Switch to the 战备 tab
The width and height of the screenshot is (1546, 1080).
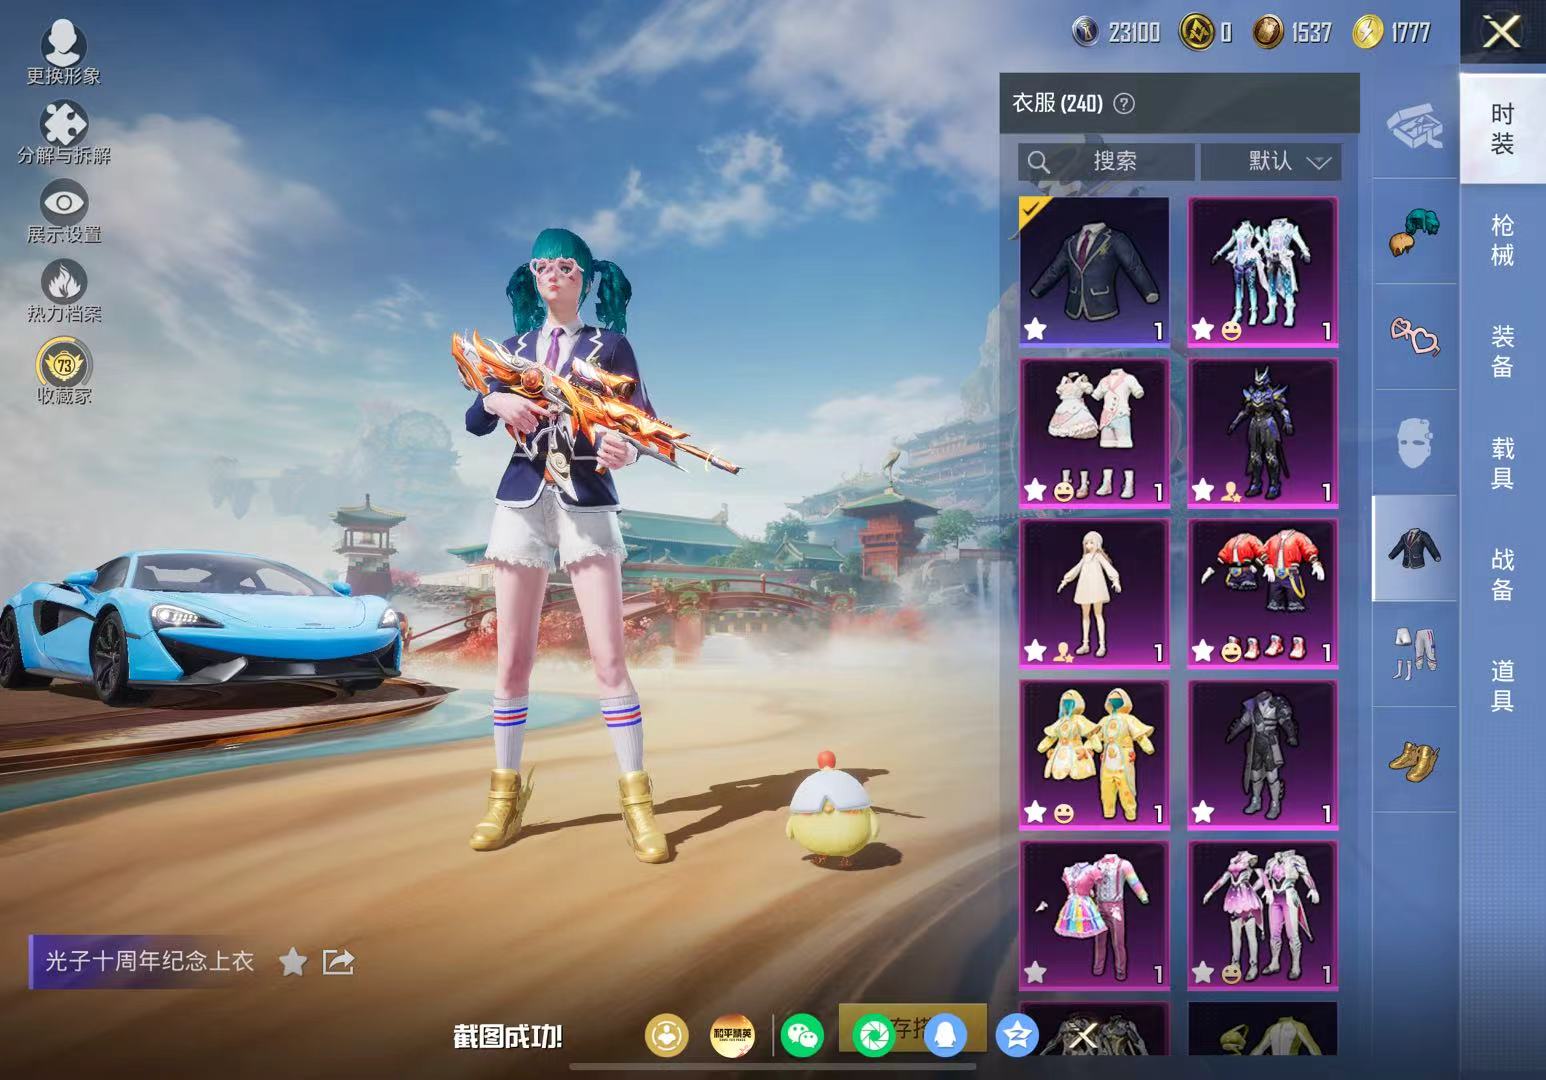(x=1502, y=574)
